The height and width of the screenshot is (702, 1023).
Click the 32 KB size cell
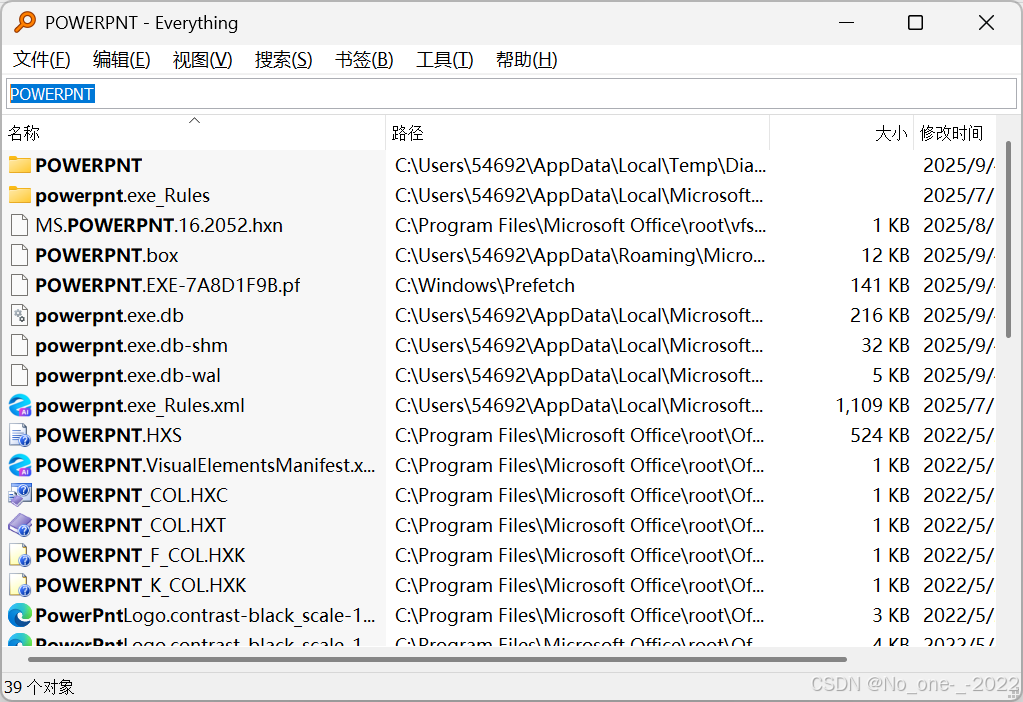pos(885,345)
